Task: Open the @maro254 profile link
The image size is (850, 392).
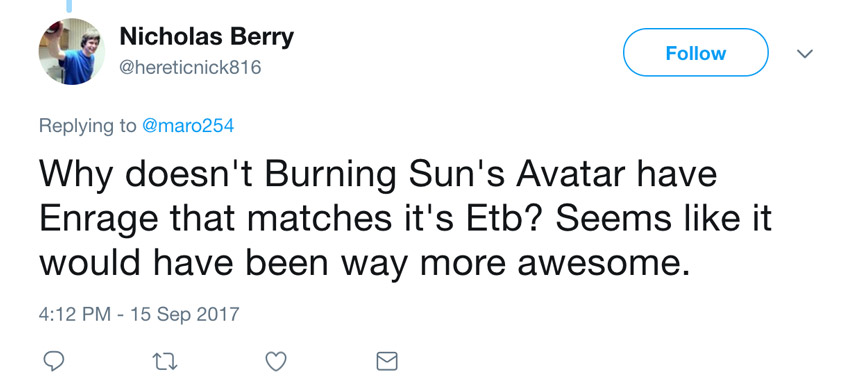Action: click(188, 126)
